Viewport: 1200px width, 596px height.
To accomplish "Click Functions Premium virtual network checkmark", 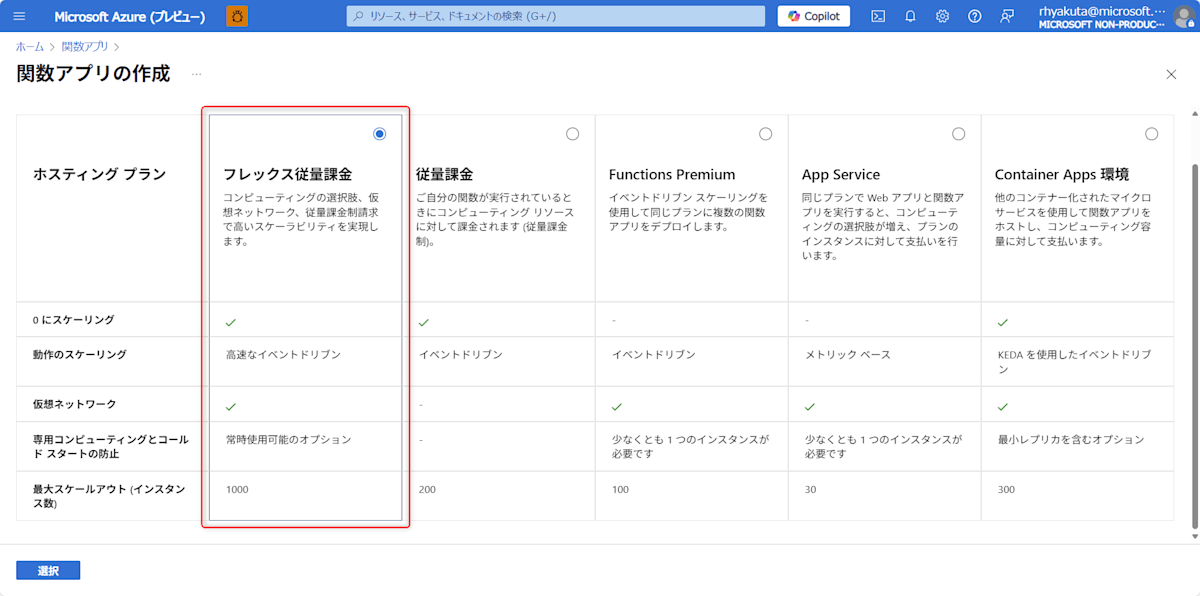I will click(616, 406).
